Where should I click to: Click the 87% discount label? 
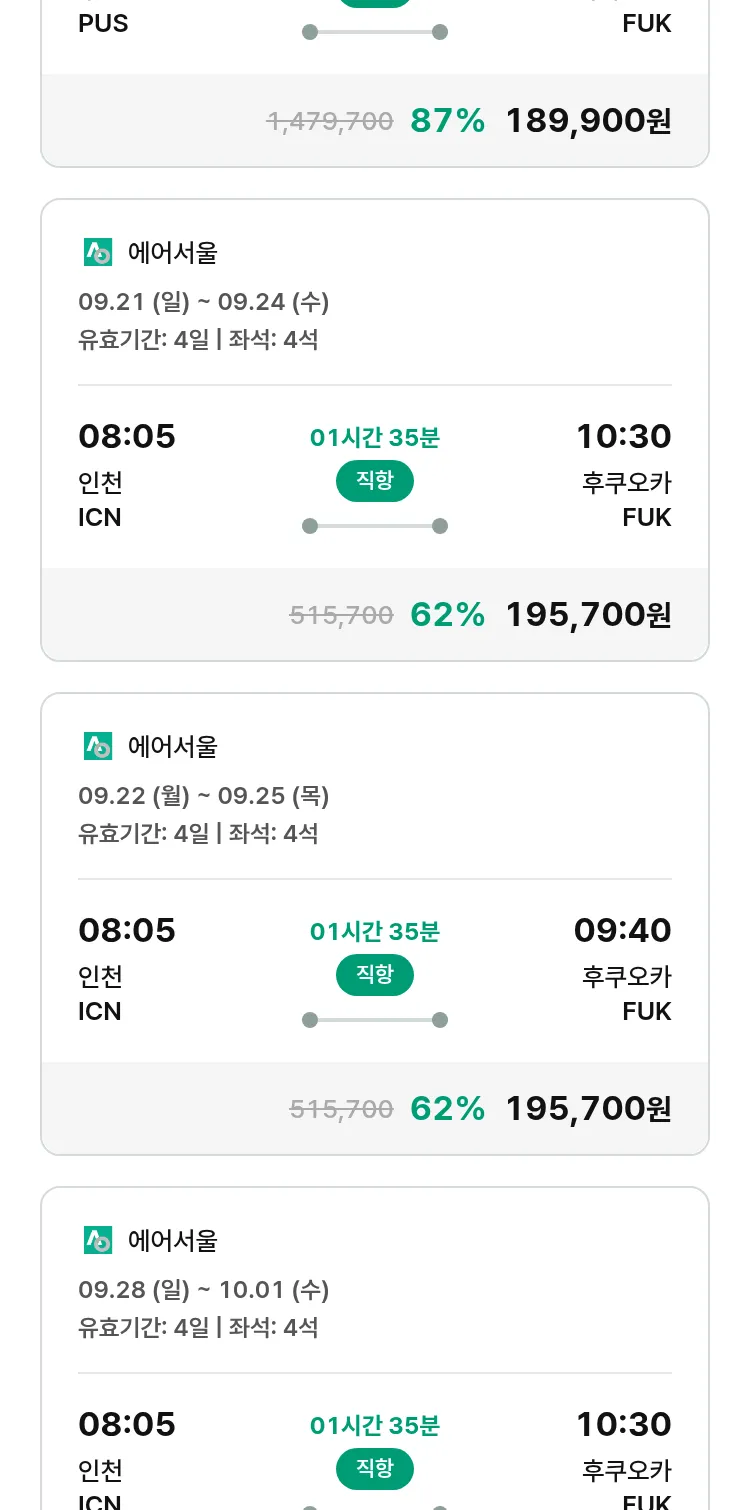pos(447,121)
